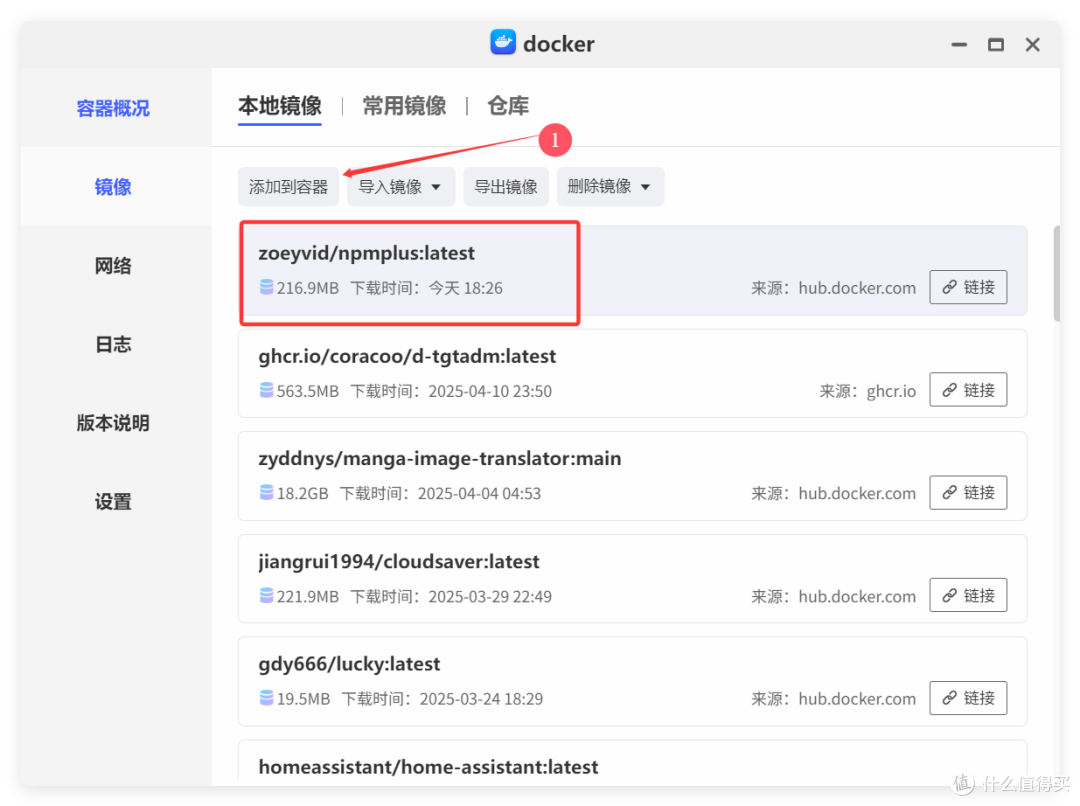This screenshot has width=1080, height=806.
Task: Close the docker window
Action: pos(1032,44)
